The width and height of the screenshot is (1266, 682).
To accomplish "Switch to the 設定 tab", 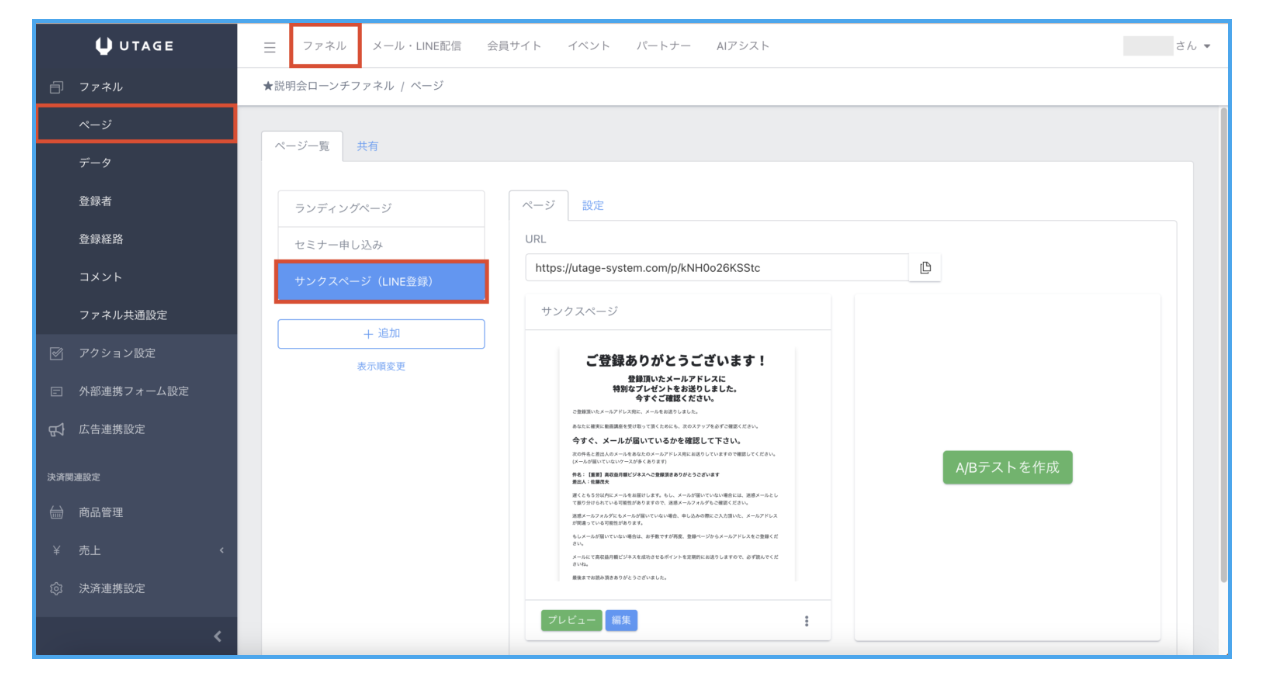I will tap(593, 205).
